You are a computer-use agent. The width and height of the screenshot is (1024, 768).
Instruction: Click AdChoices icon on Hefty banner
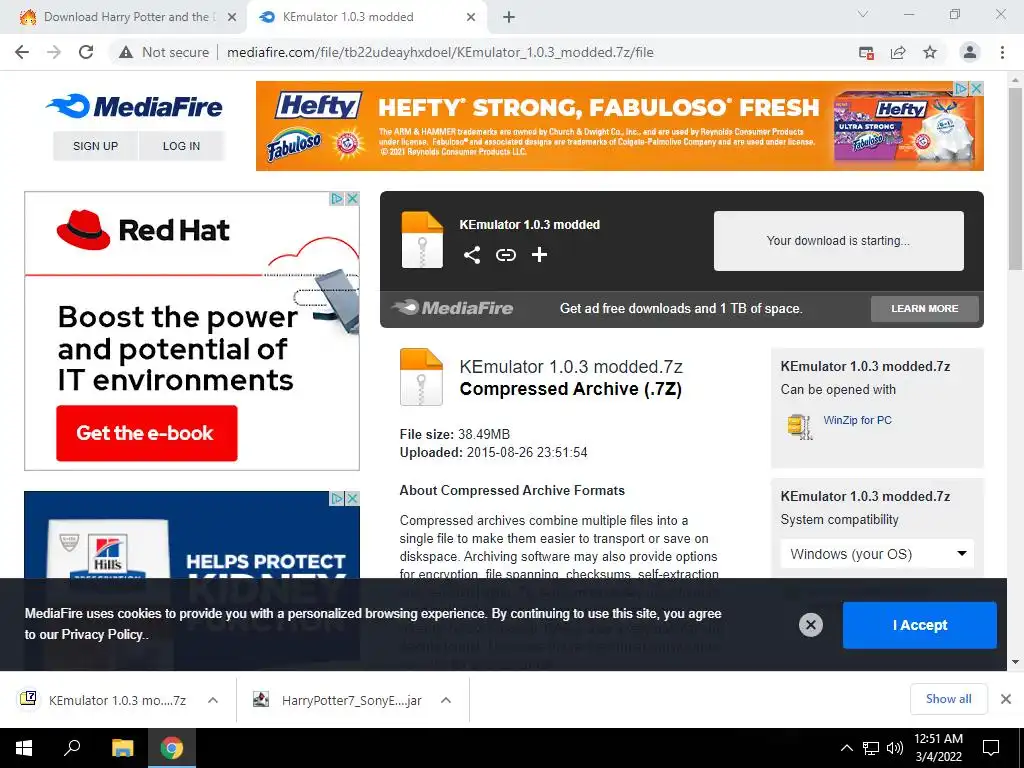[962, 88]
